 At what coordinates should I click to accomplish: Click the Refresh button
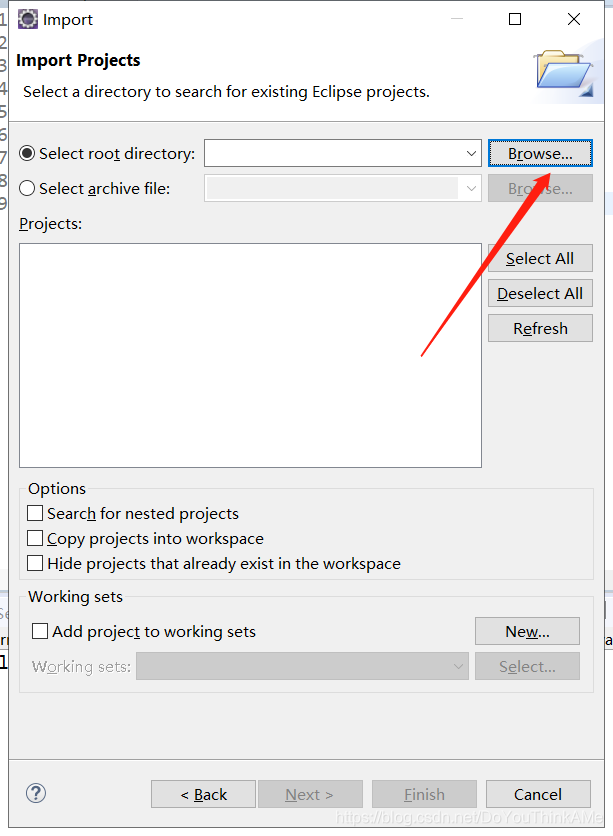pyautogui.click(x=540, y=328)
